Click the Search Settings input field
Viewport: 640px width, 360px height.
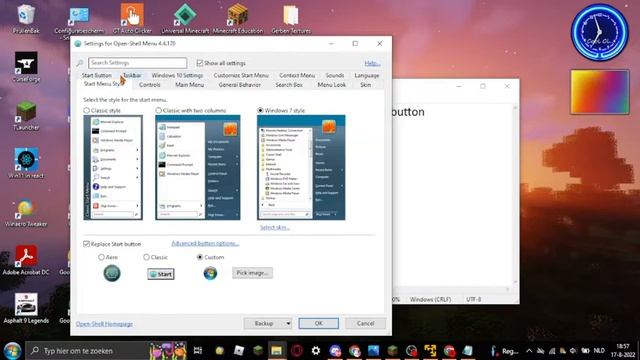138,63
